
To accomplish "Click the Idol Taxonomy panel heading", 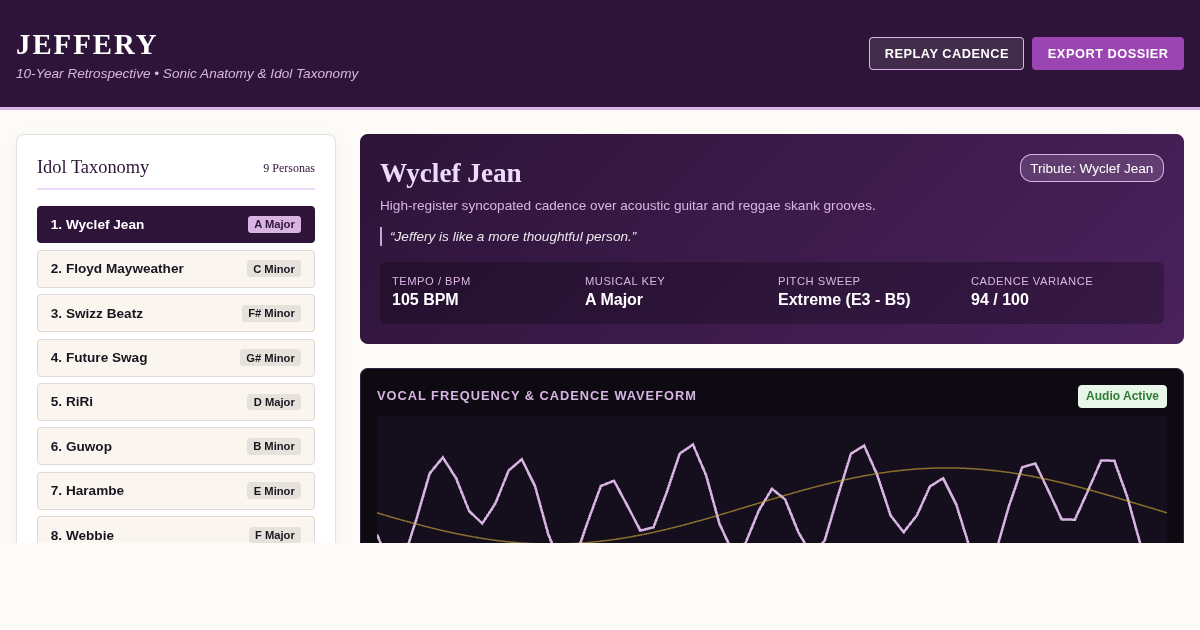I will (93, 167).
